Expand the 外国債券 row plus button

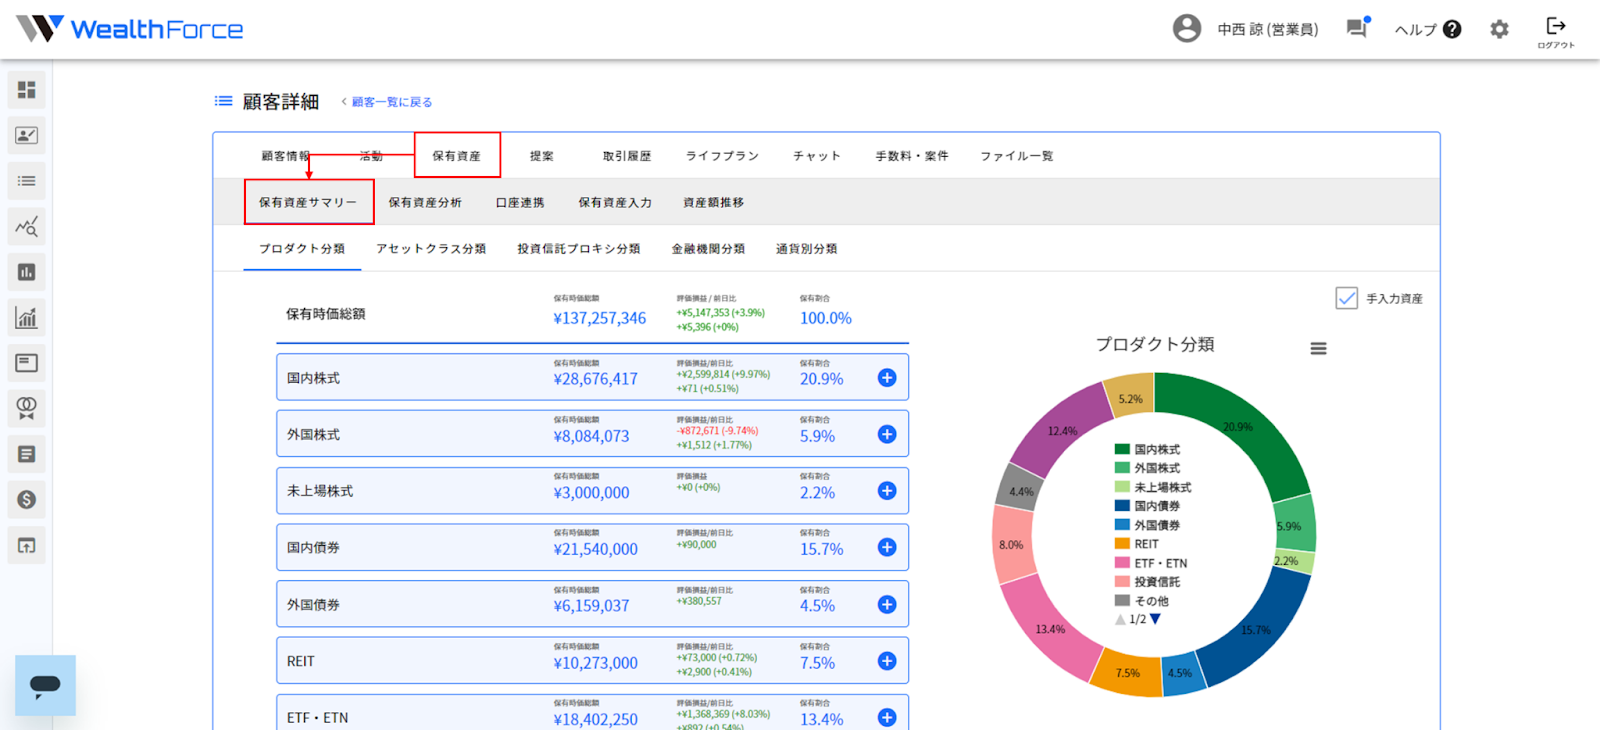(887, 605)
